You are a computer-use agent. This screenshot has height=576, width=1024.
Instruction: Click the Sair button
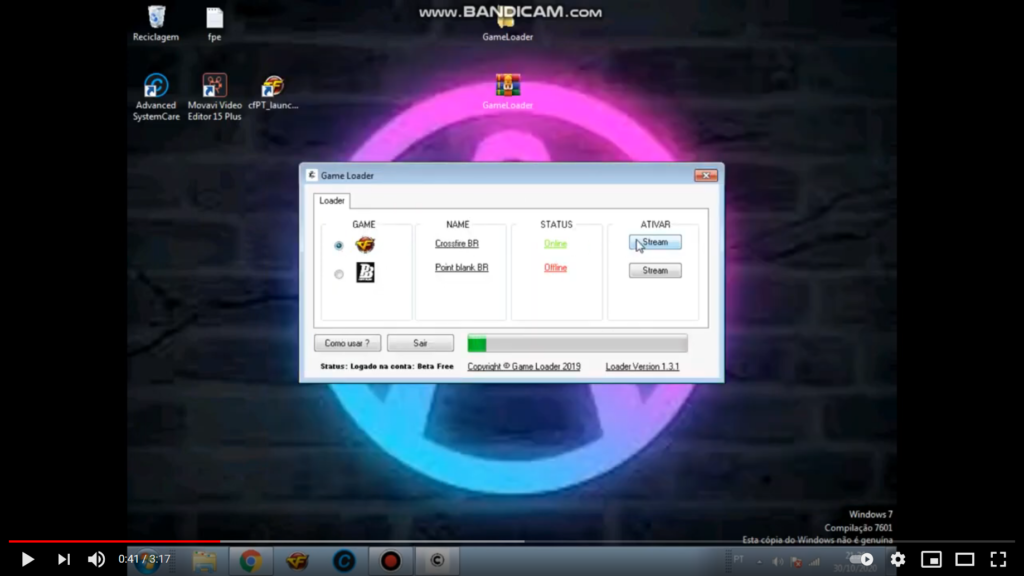point(420,343)
